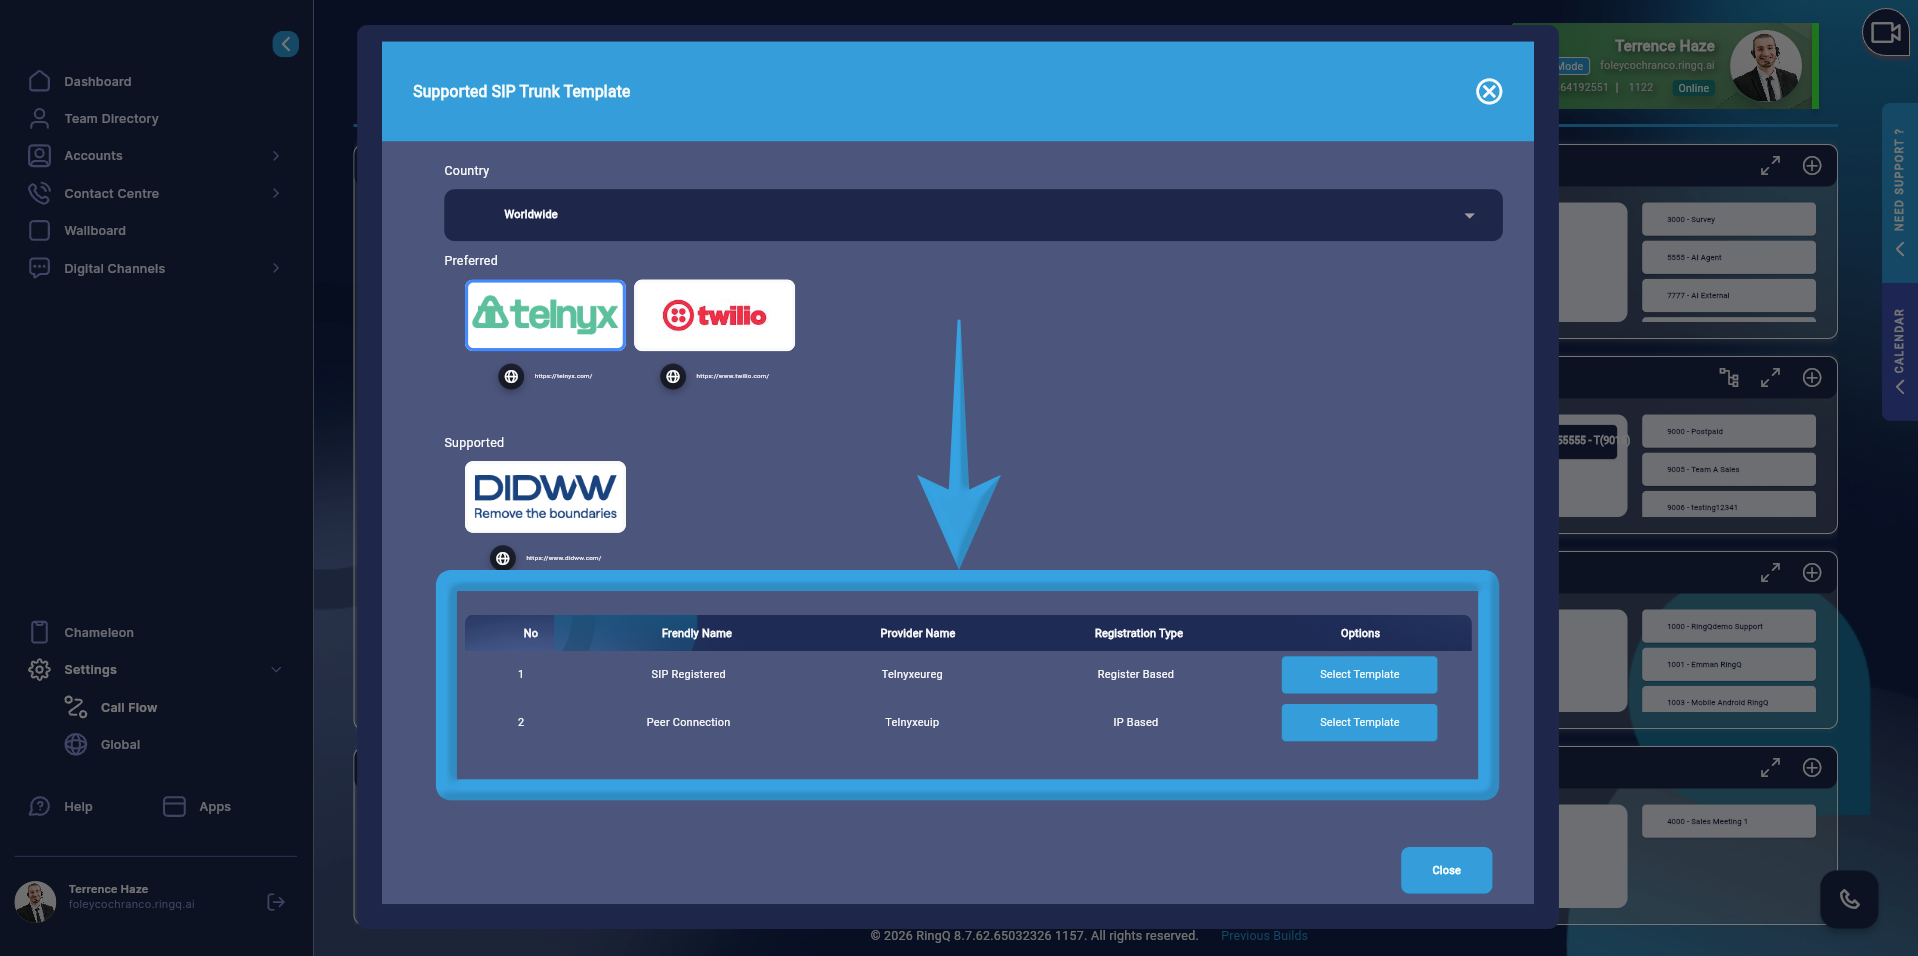This screenshot has height=956, width=1918.
Task: Click globe icon under DIDWW logo
Action: [503, 559]
